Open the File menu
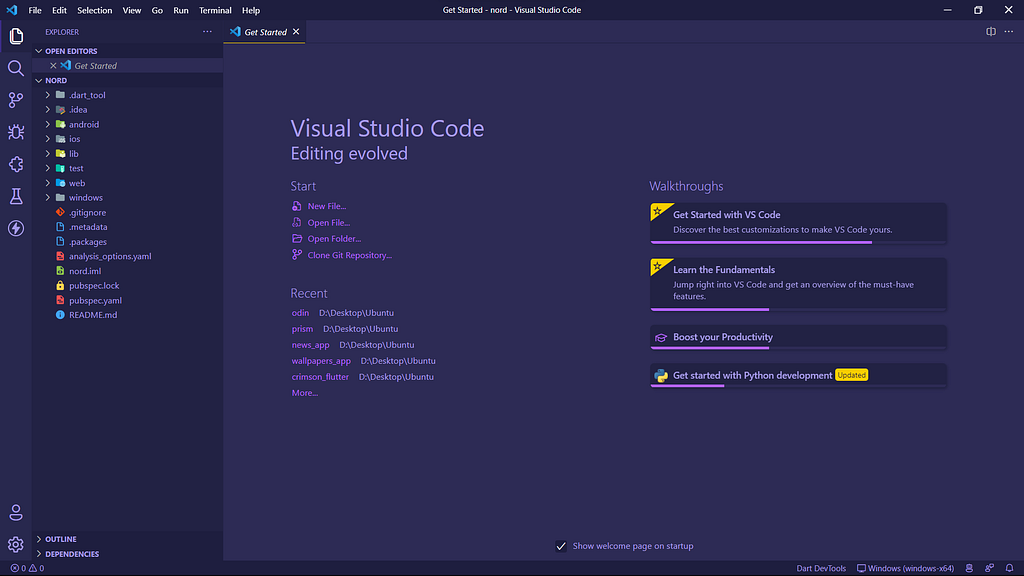This screenshot has height=576, width=1024. 35,10
